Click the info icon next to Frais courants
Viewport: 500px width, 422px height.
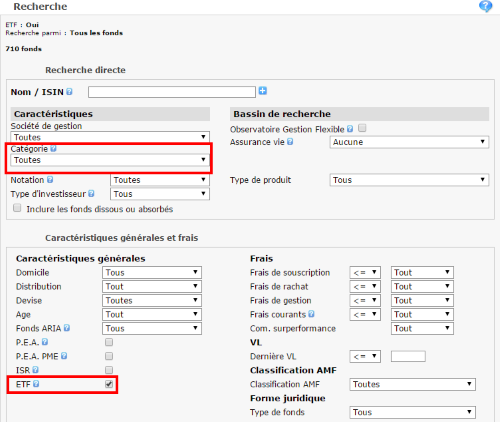[311, 314]
